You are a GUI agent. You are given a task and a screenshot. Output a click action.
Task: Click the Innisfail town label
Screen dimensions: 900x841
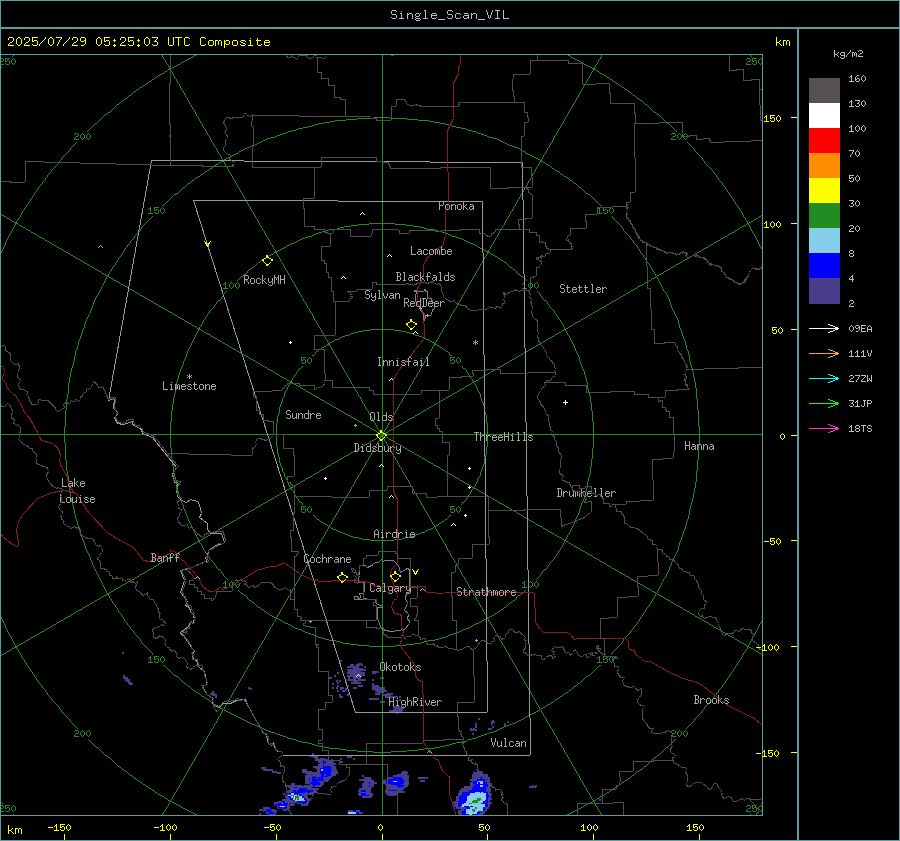point(403,362)
